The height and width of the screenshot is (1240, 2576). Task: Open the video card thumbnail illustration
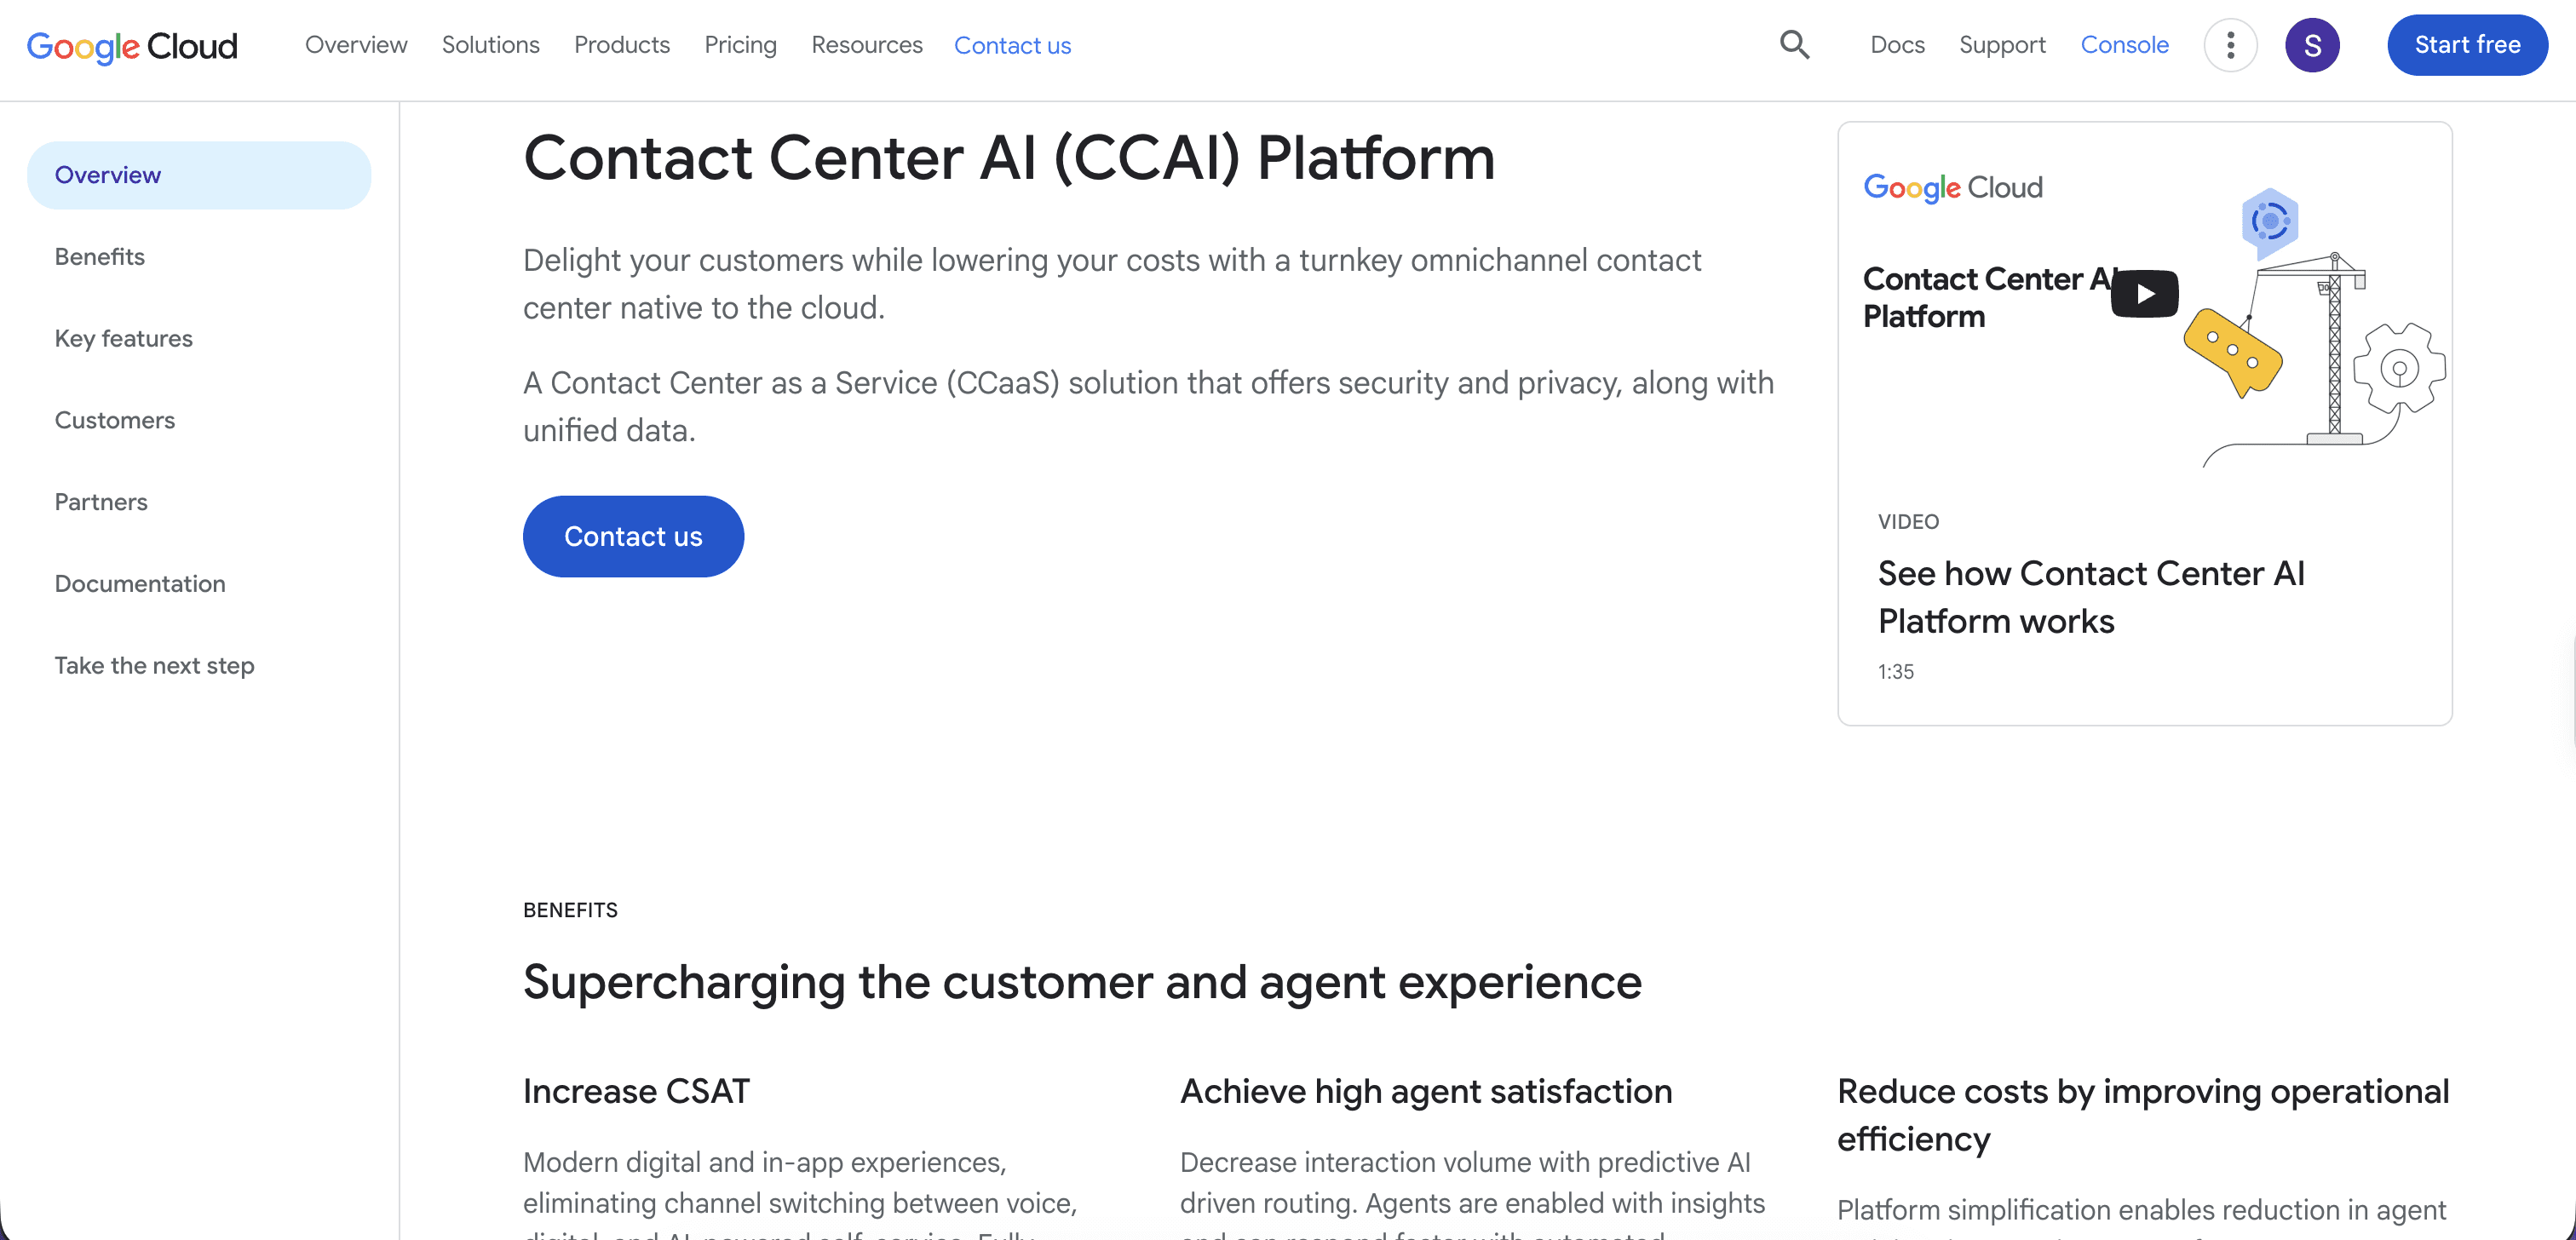coord(2144,310)
